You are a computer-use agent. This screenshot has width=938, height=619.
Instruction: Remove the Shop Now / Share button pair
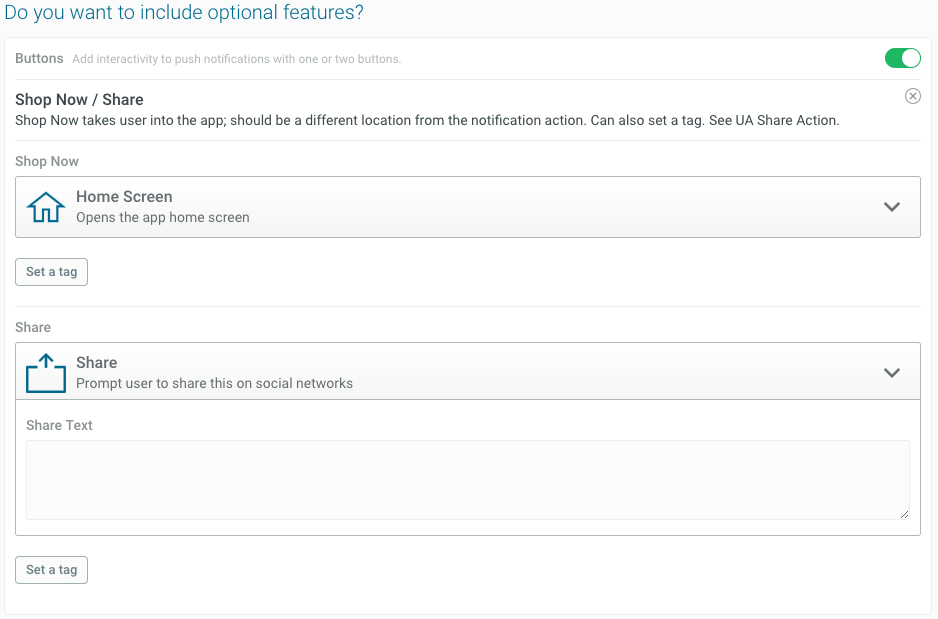click(912, 96)
